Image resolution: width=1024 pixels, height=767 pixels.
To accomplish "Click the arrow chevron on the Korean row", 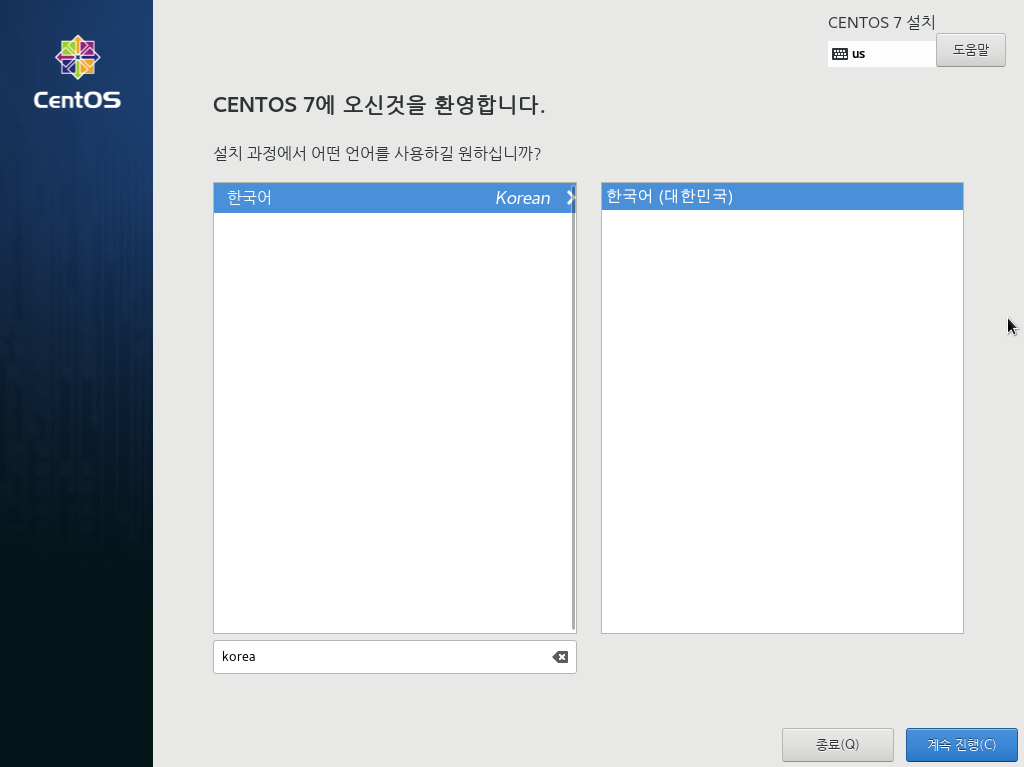I will point(570,198).
